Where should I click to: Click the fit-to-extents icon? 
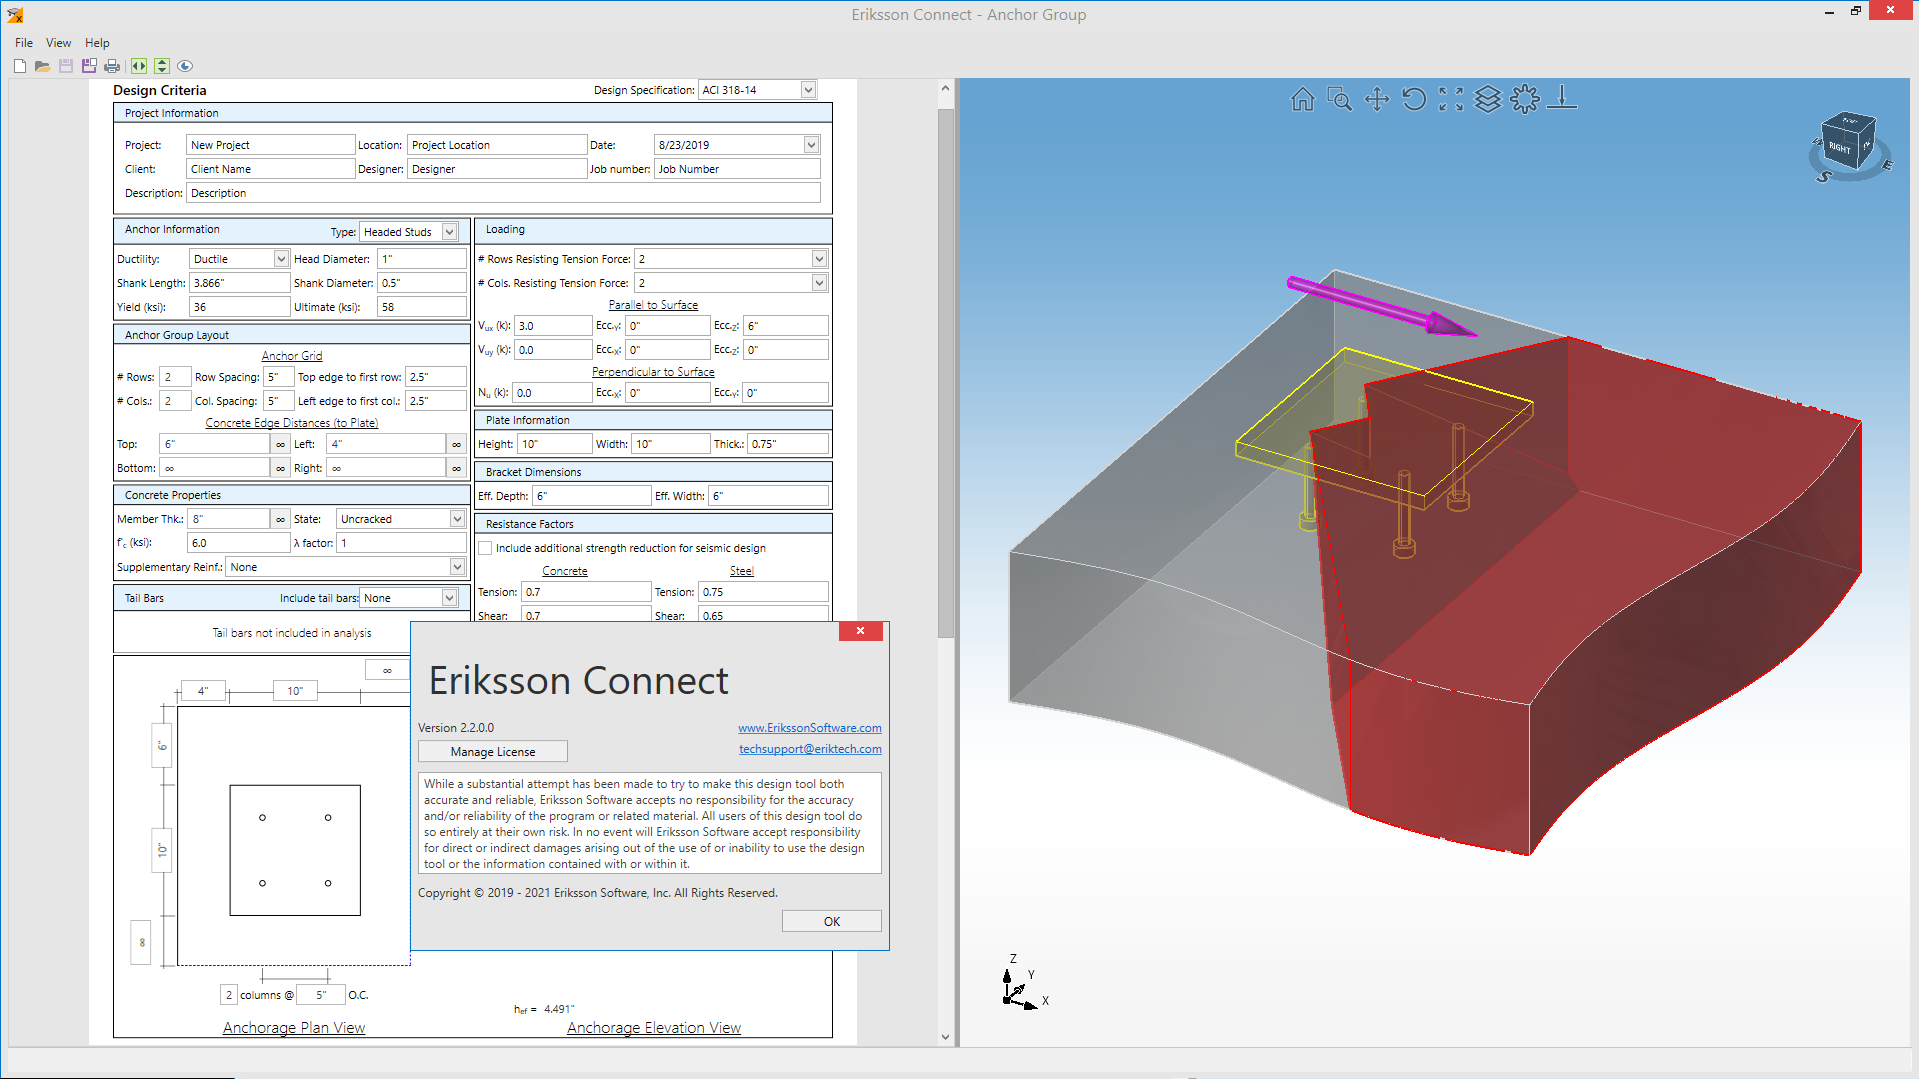[1451, 99]
